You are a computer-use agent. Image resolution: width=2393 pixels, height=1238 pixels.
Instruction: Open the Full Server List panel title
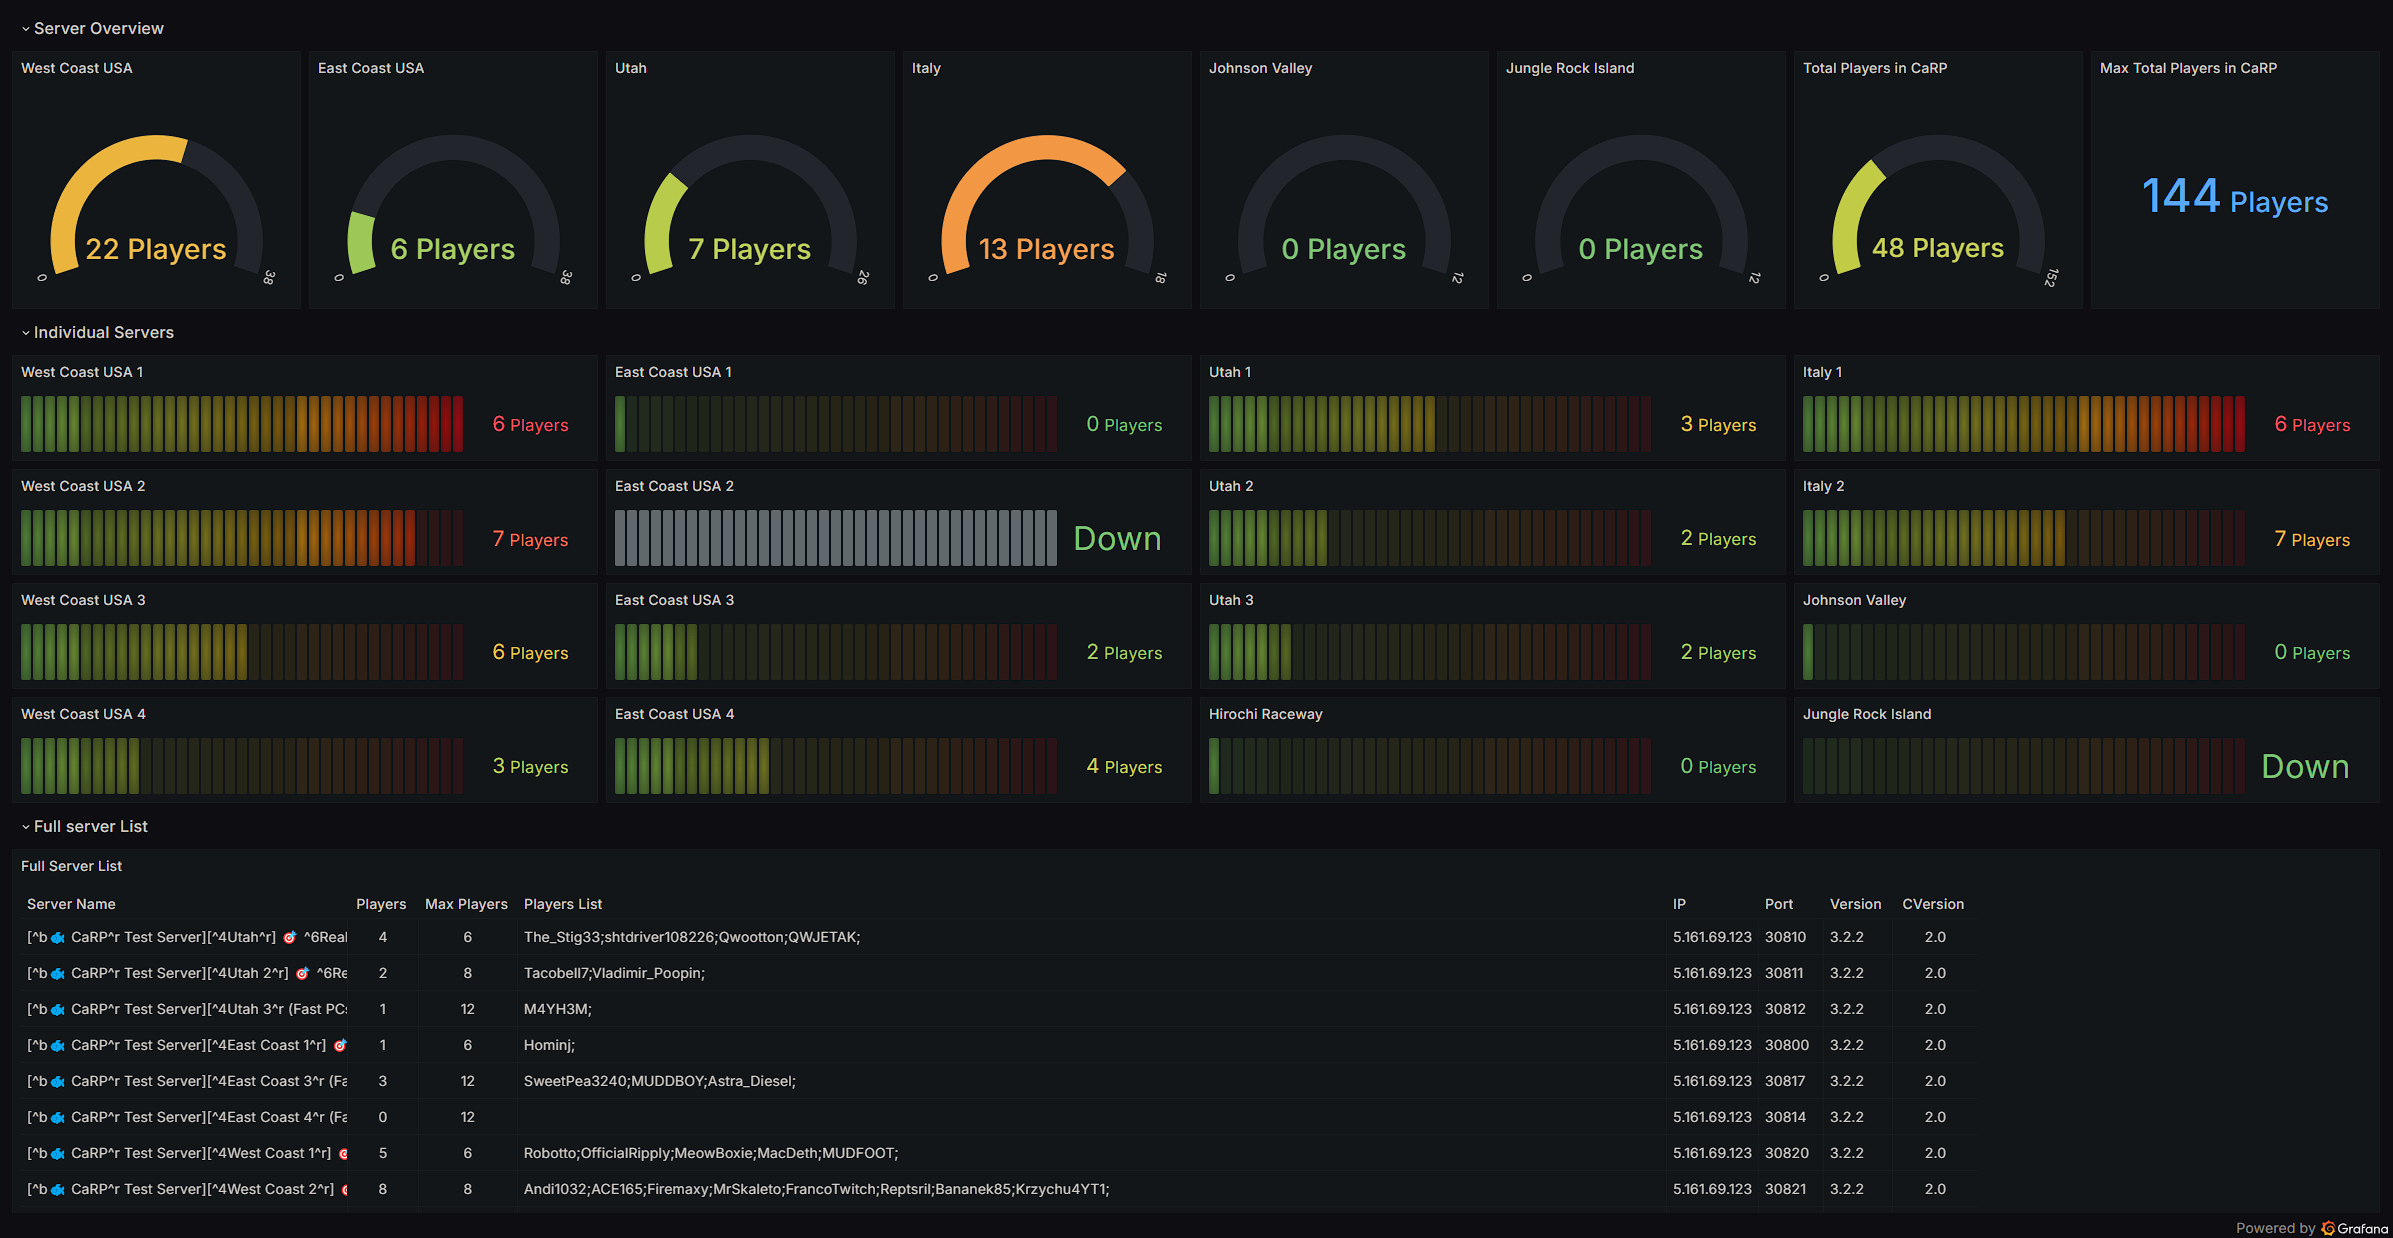pyautogui.click(x=72, y=866)
